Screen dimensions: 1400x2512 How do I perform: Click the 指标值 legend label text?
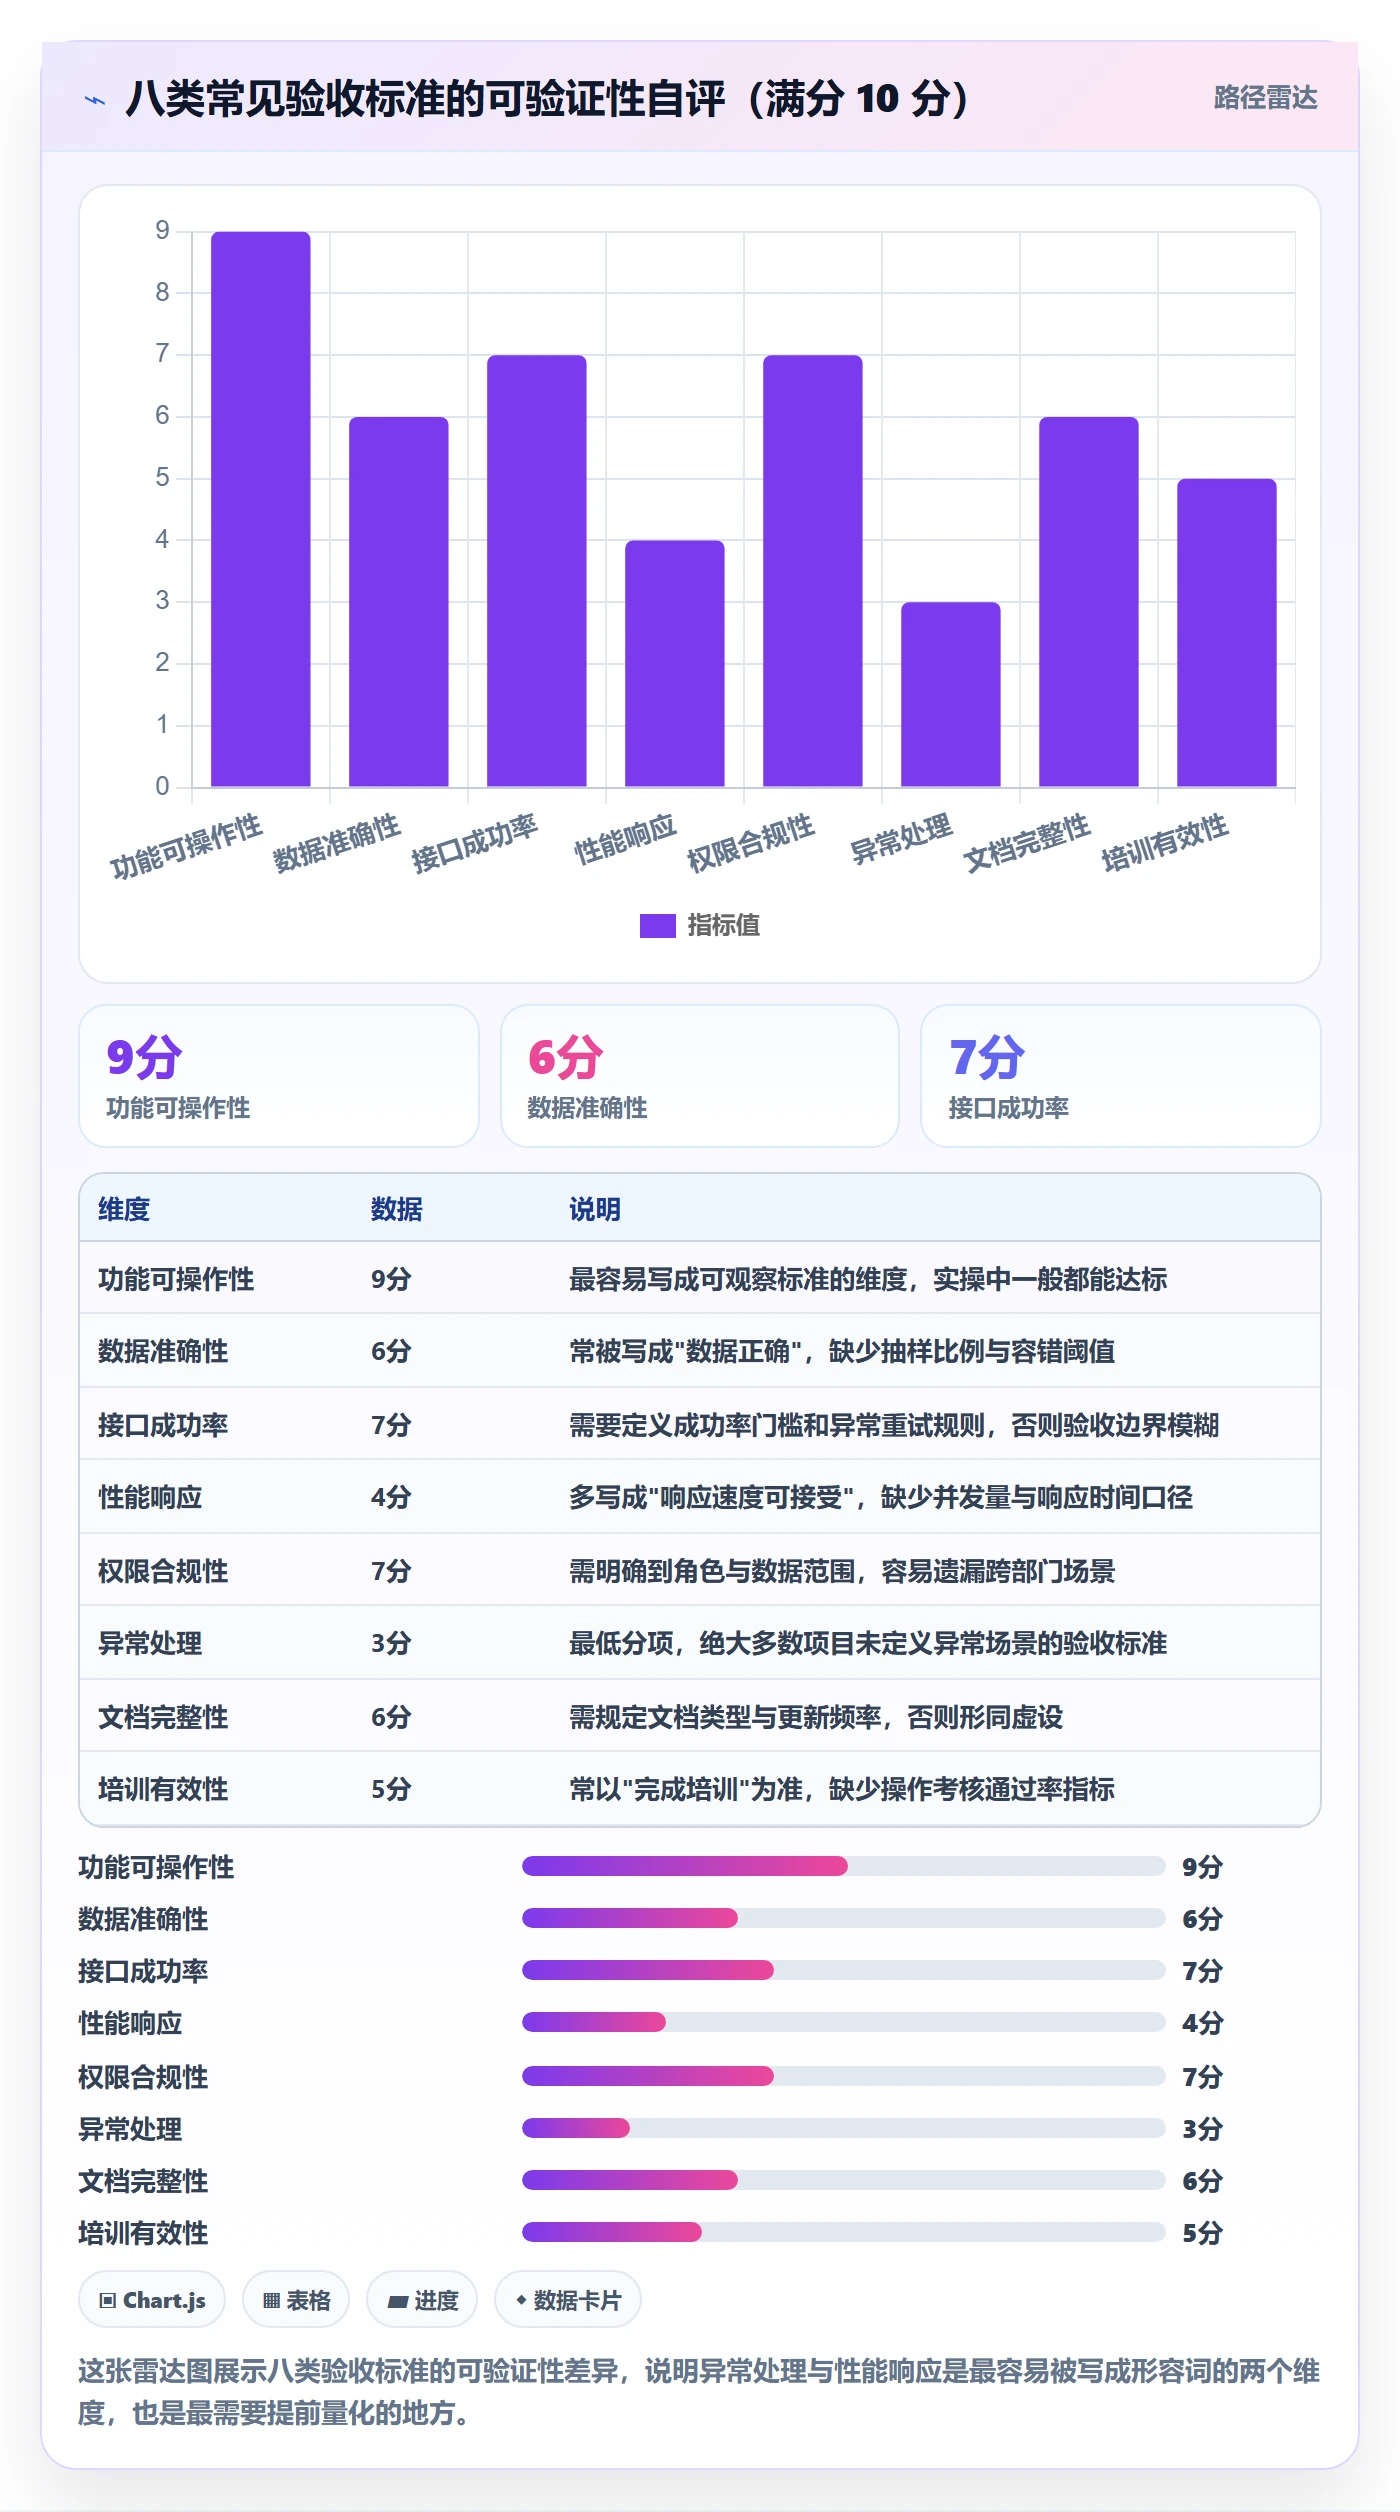pos(724,925)
